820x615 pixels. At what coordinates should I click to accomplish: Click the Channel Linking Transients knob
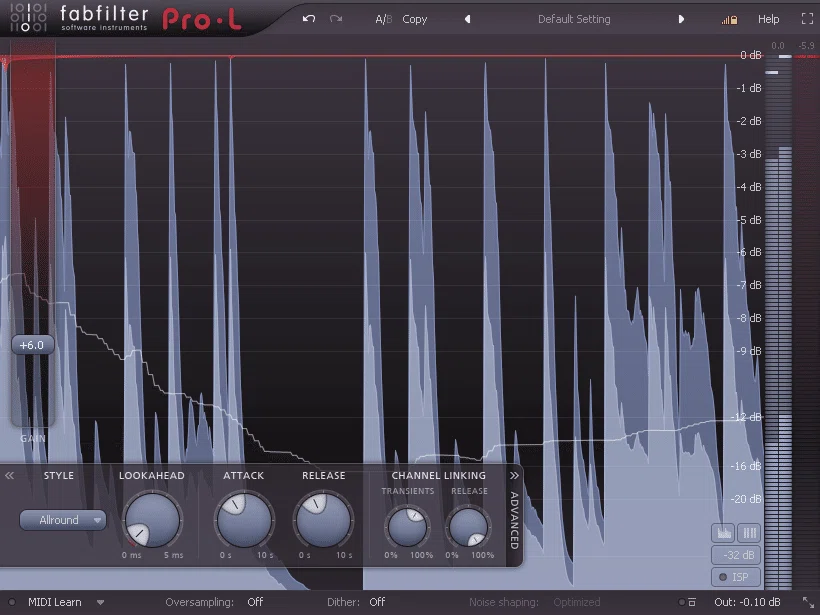tap(407, 527)
